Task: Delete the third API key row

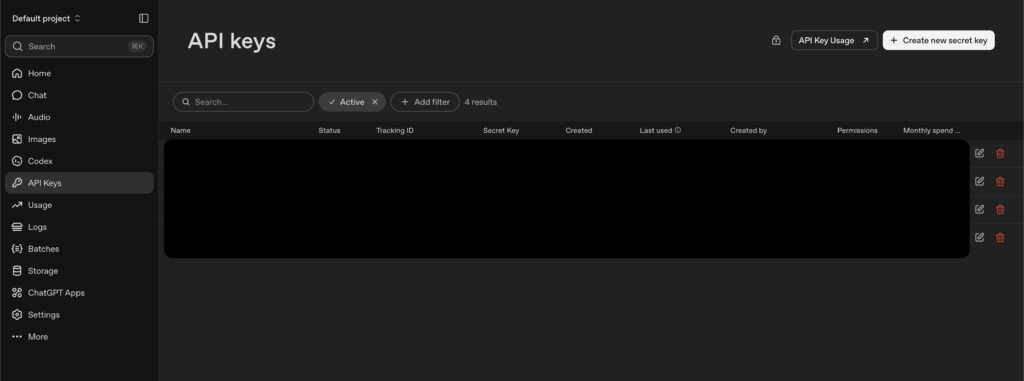Action: click(x=1000, y=209)
